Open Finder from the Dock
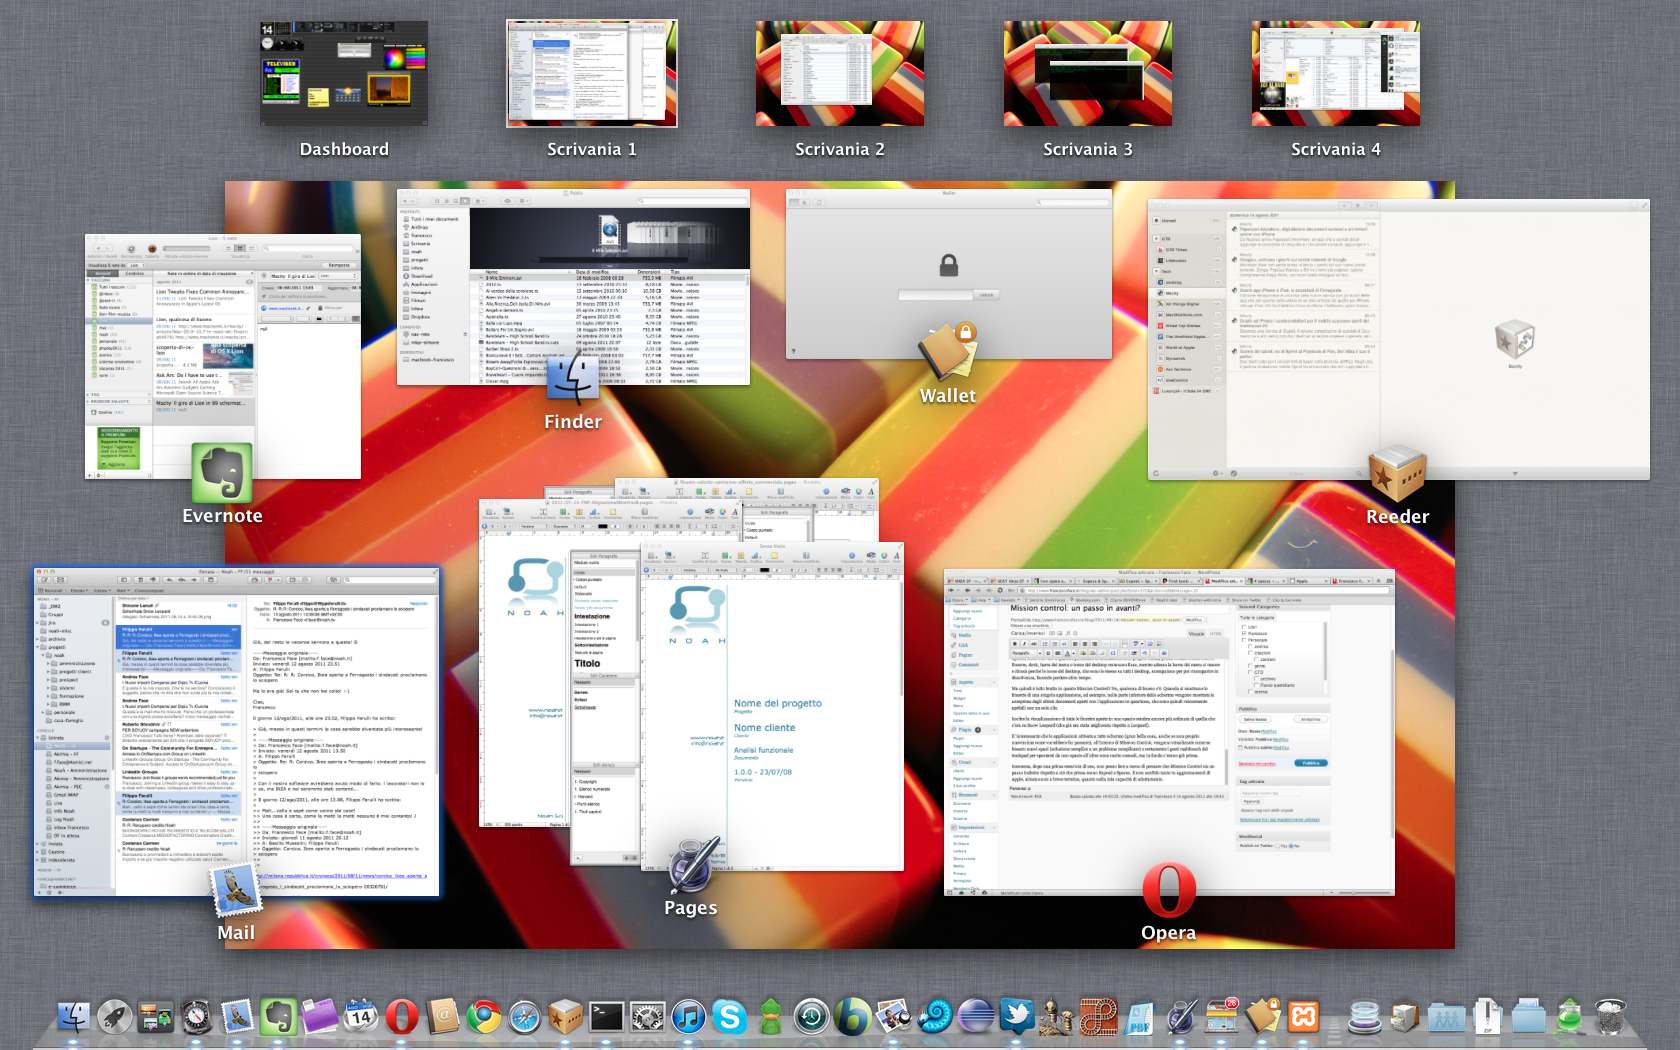The height and width of the screenshot is (1050, 1680). (73, 1017)
